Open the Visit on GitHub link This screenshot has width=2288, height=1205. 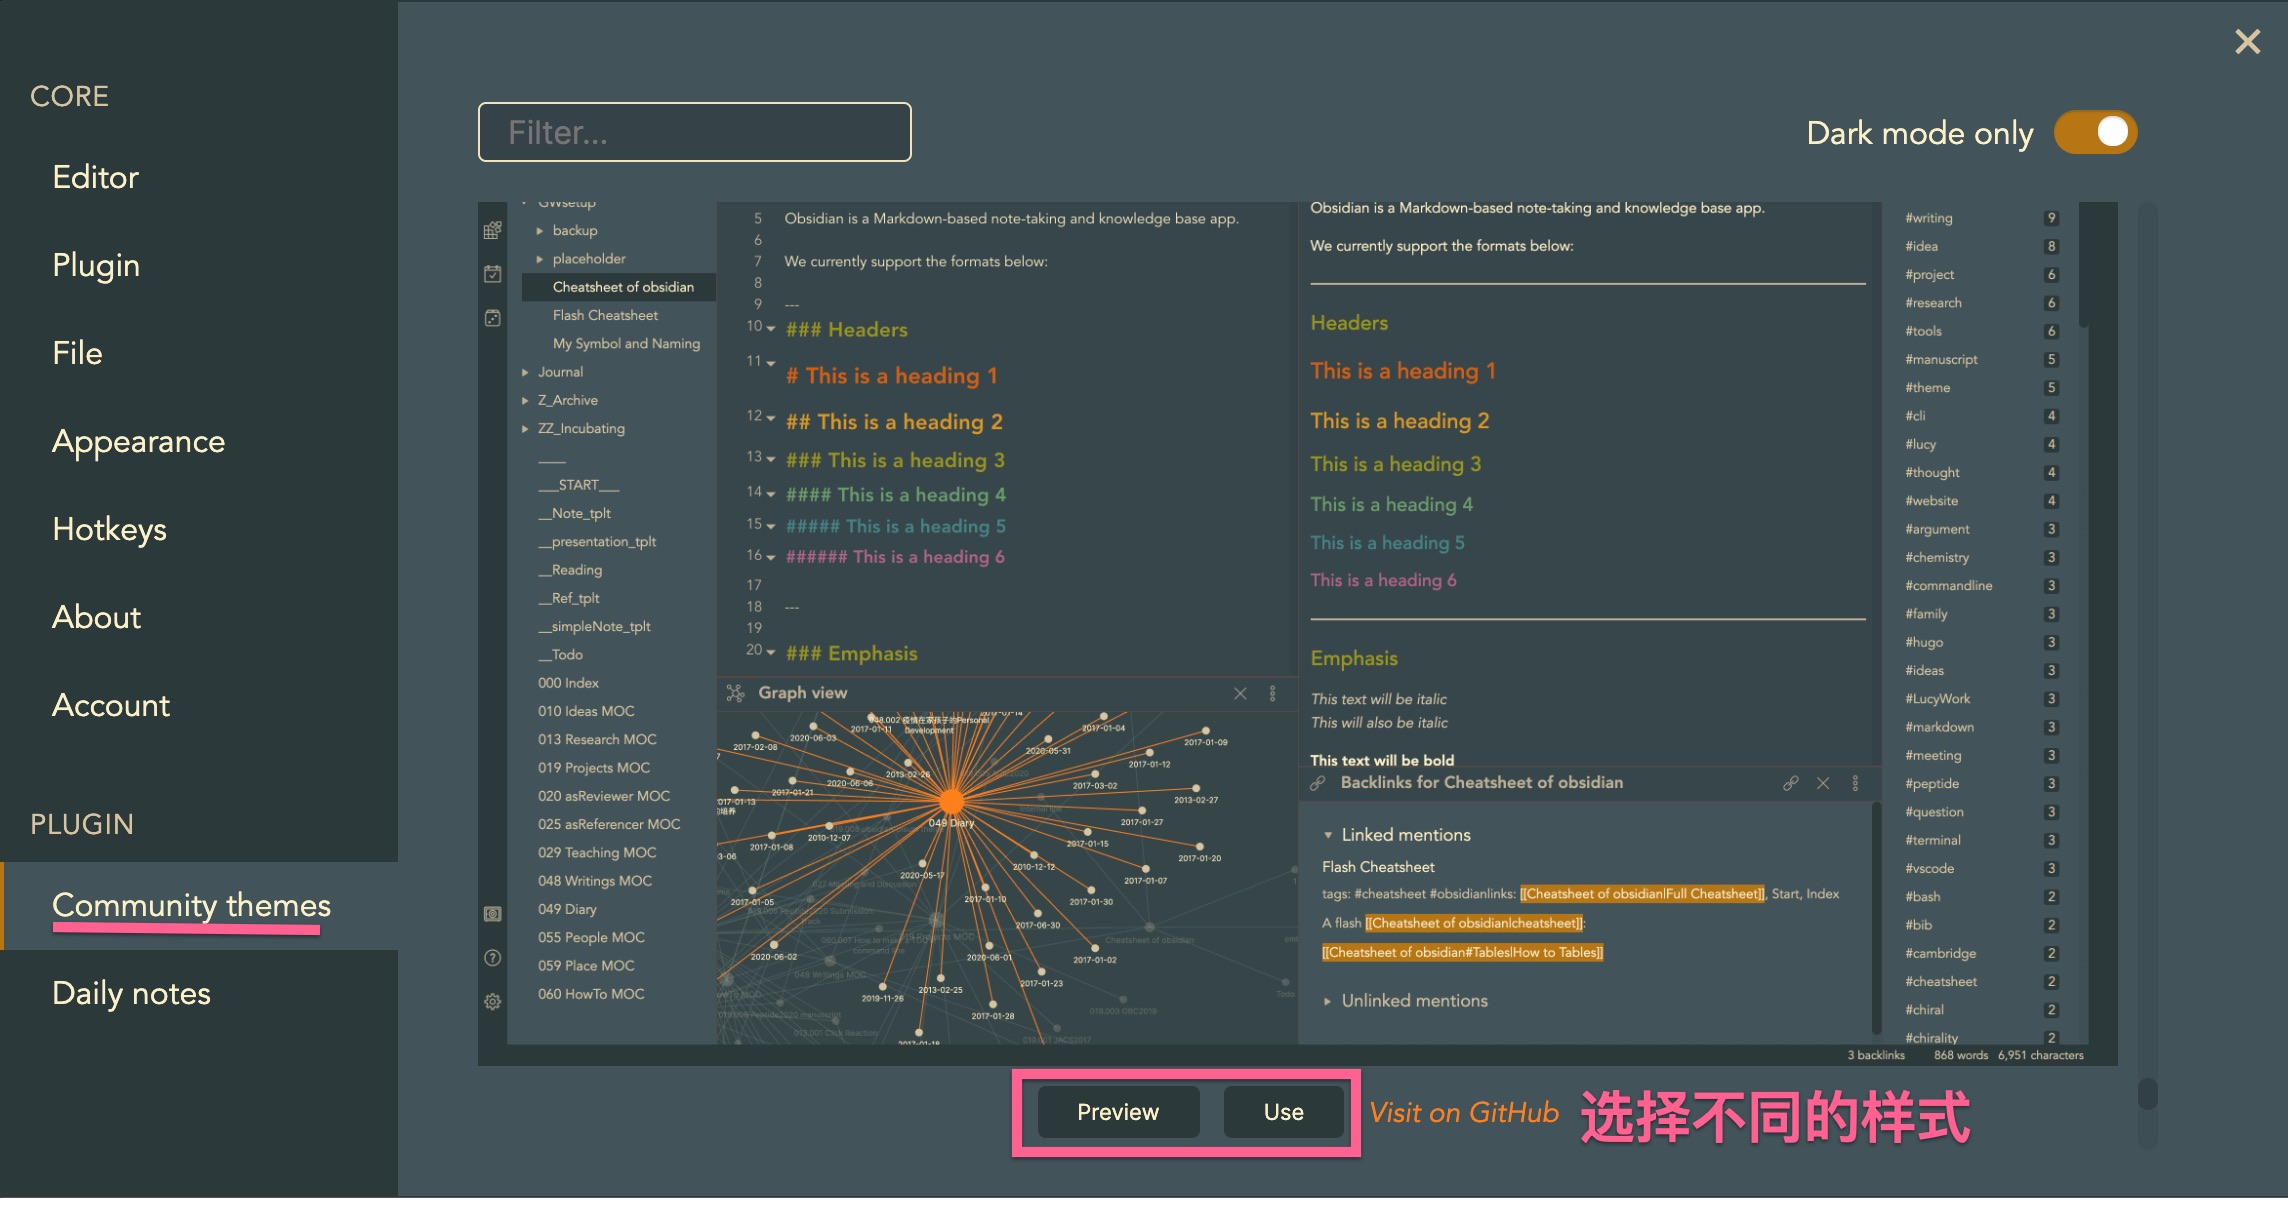(x=1463, y=1112)
